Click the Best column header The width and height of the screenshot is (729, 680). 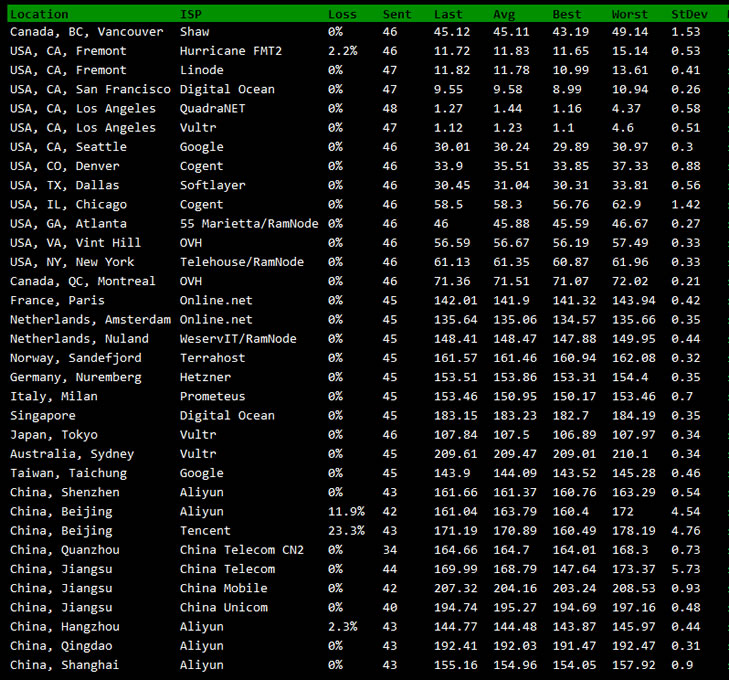pos(567,14)
